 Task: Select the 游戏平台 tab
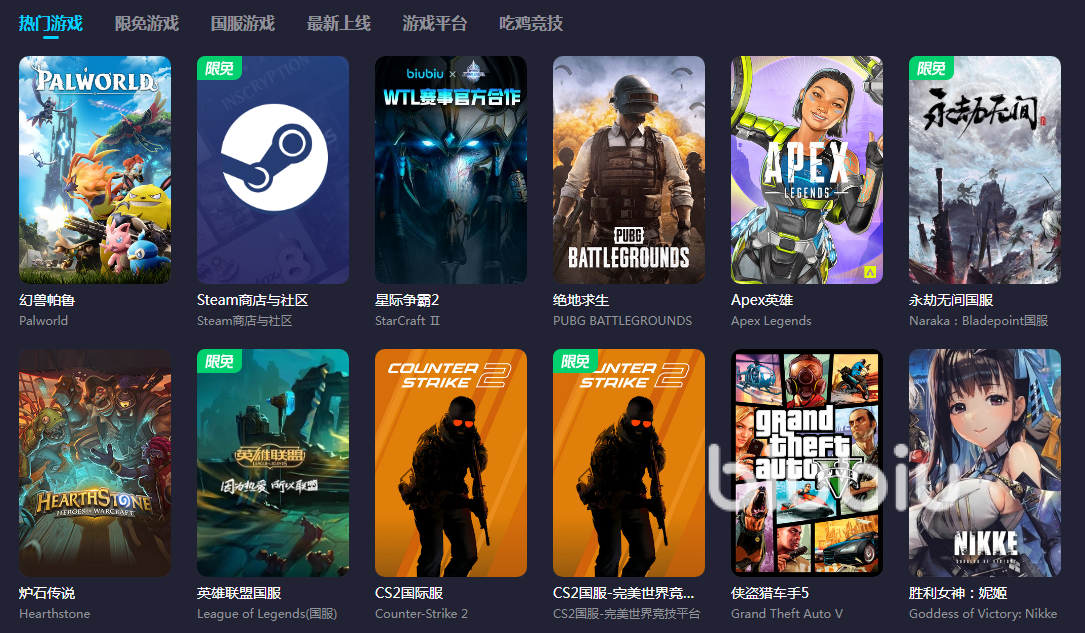point(435,23)
